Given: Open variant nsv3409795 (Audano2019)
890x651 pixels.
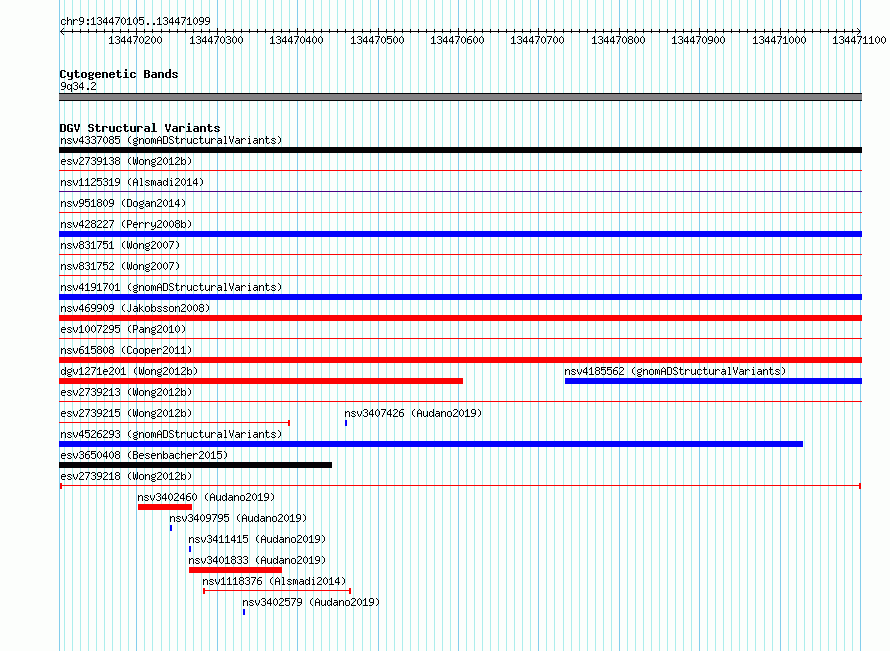Looking at the screenshot, I should click(x=238, y=518).
